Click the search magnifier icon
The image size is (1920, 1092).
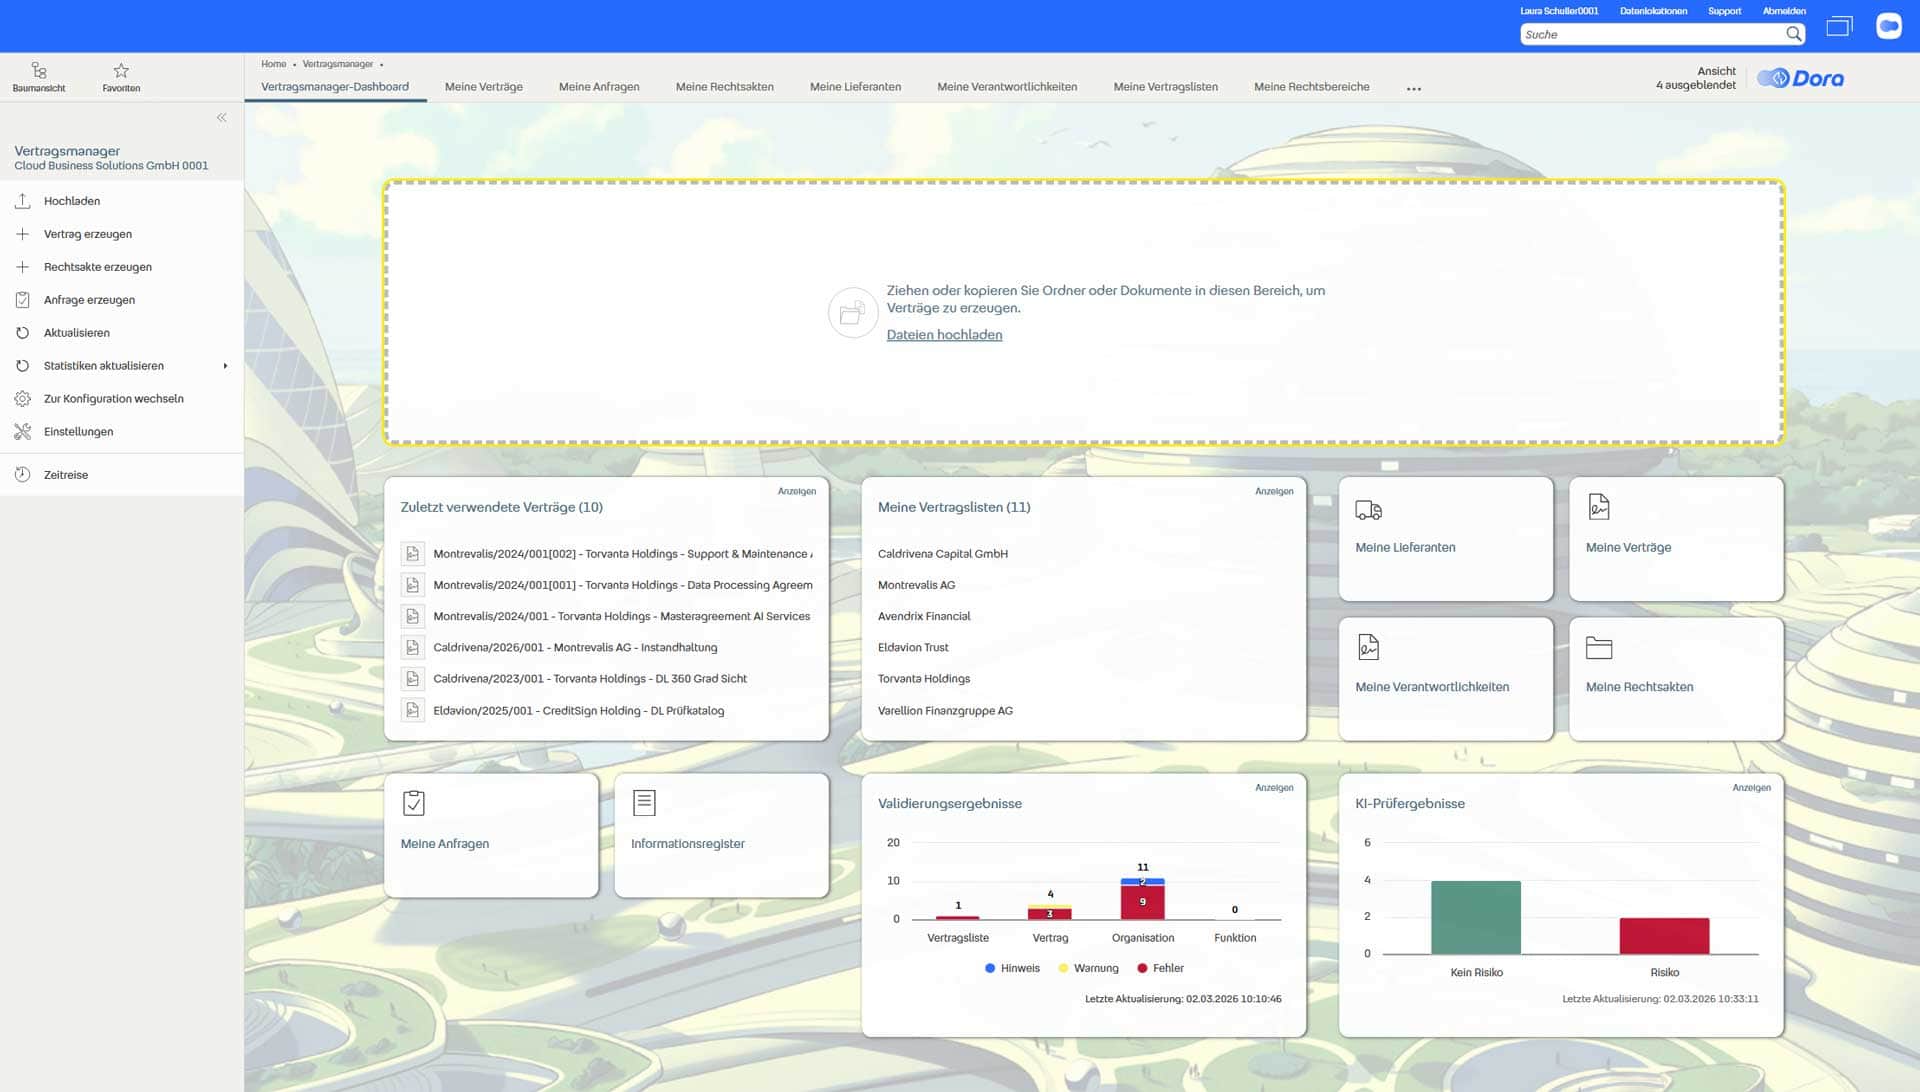pyautogui.click(x=1794, y=34)
